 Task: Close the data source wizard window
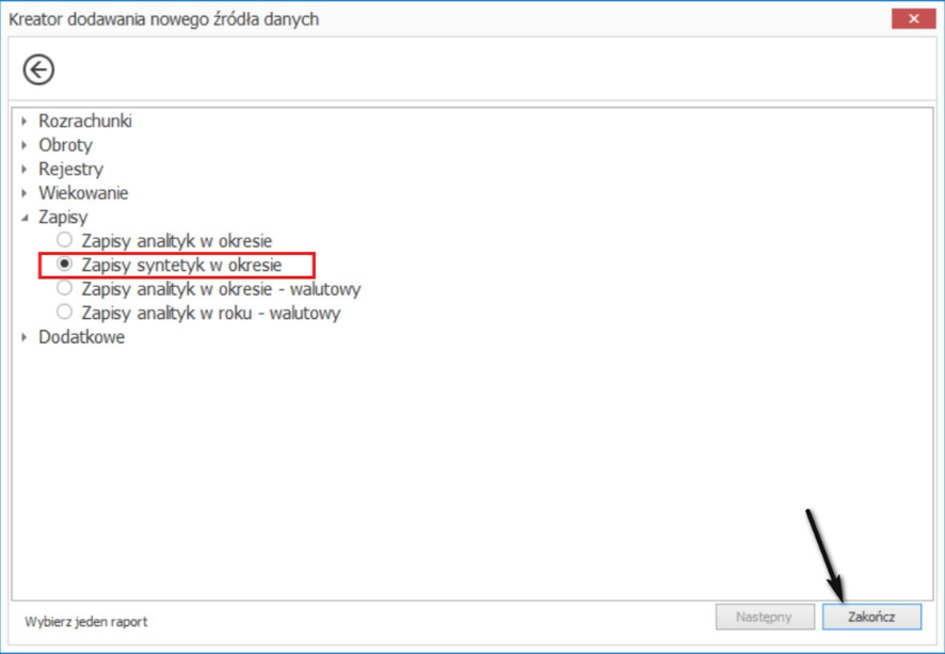click(913, 19)
